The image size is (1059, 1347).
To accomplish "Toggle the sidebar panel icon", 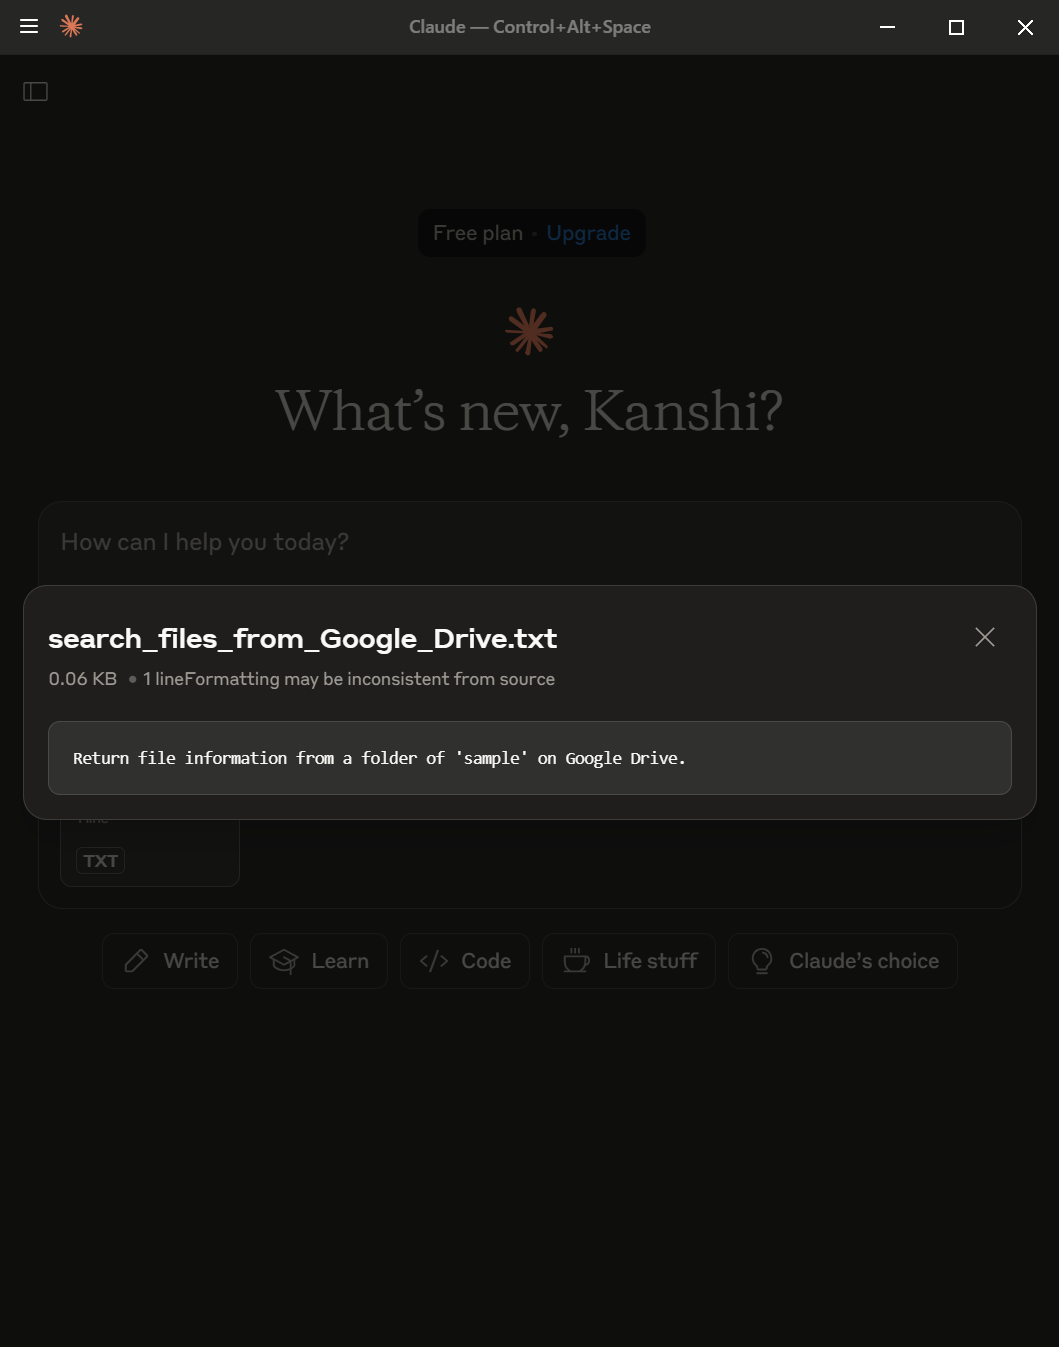I will click(36, 92).
